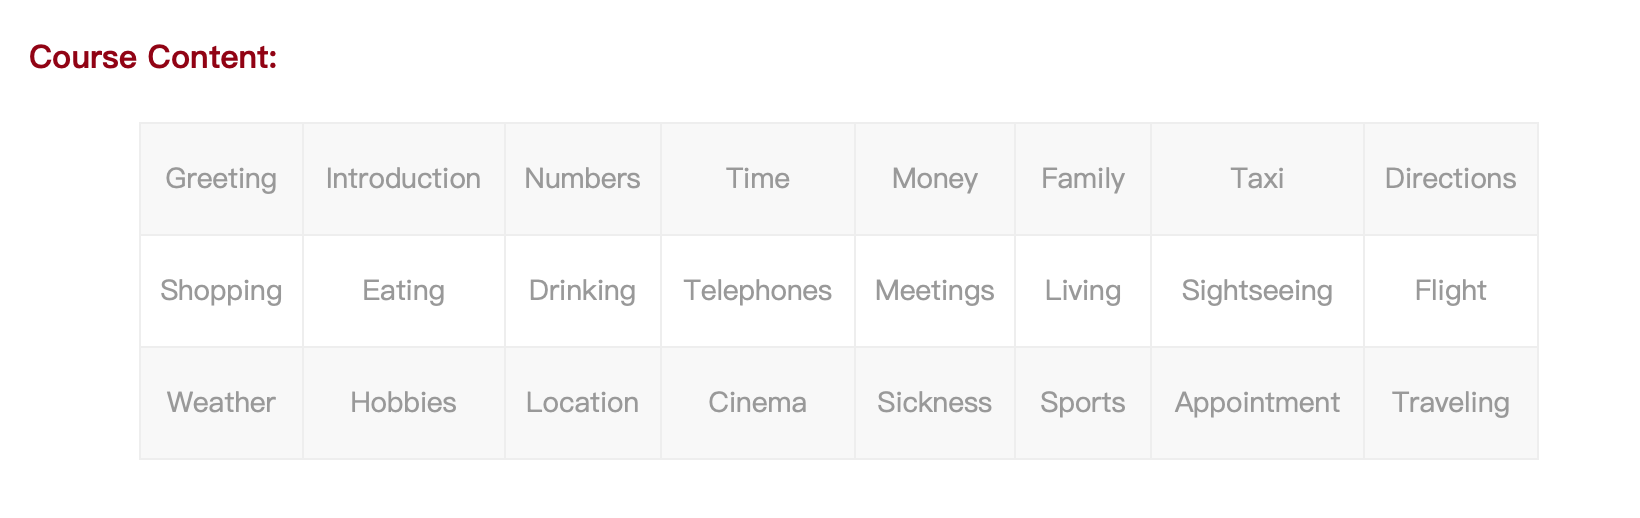
Task: Select the Weather cell
Action: pyautogui.click(x=221, y=403)
